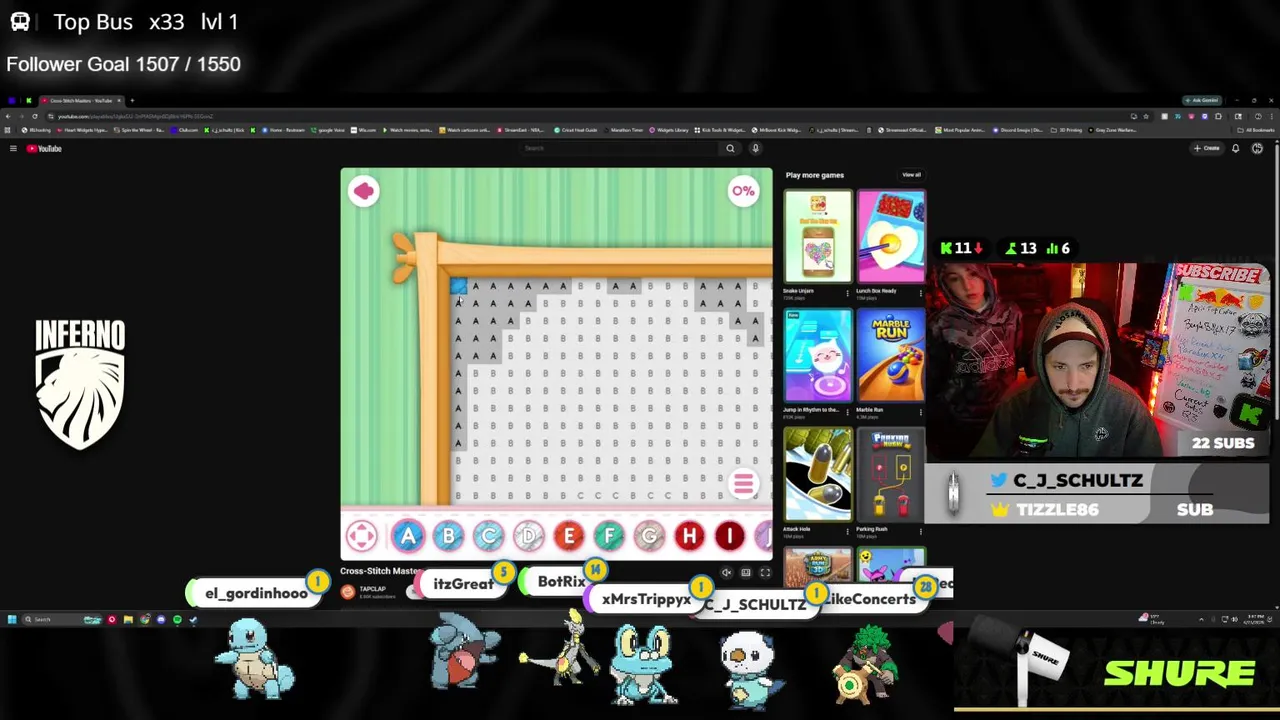
Task: Open options menu for Jump in Rhythm
Action: pyautogui.click(x=847, y=412)
